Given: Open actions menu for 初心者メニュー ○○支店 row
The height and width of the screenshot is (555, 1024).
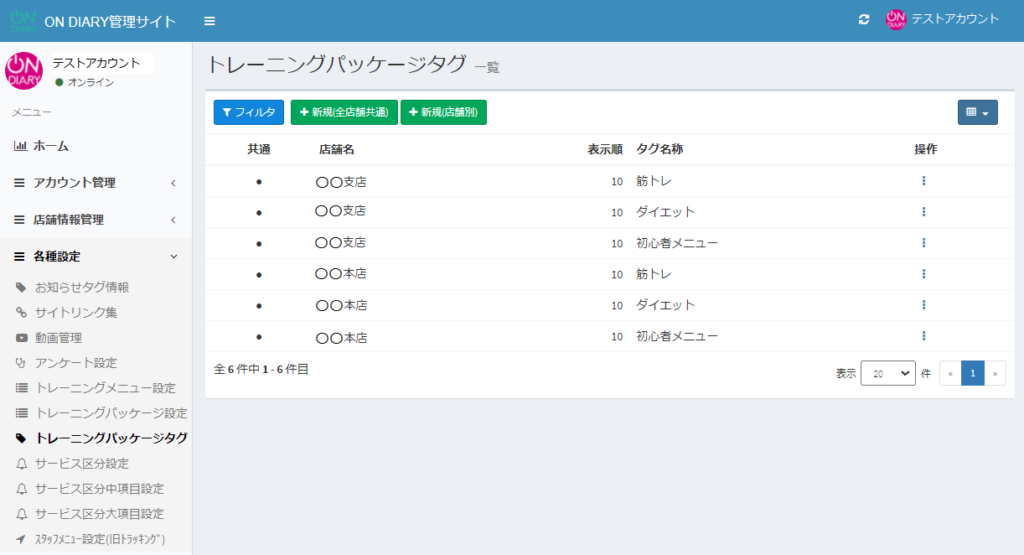Looking at the screenshot, I should click(x=924, y=243).
